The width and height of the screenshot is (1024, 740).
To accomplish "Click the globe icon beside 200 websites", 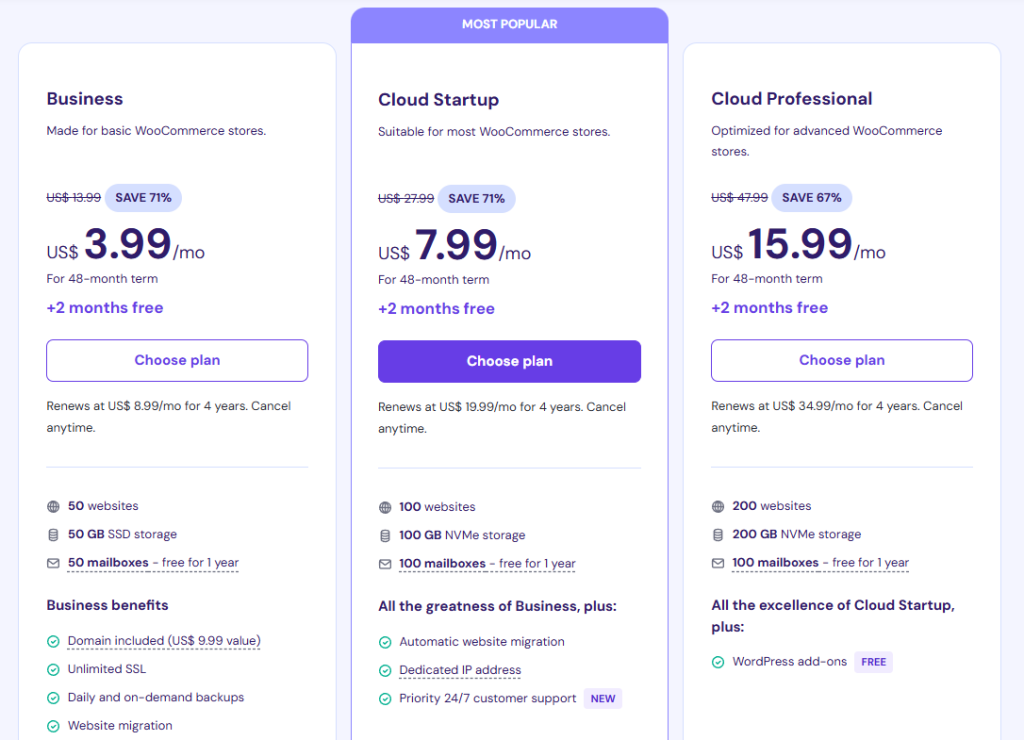I will [x=718, y=506].
